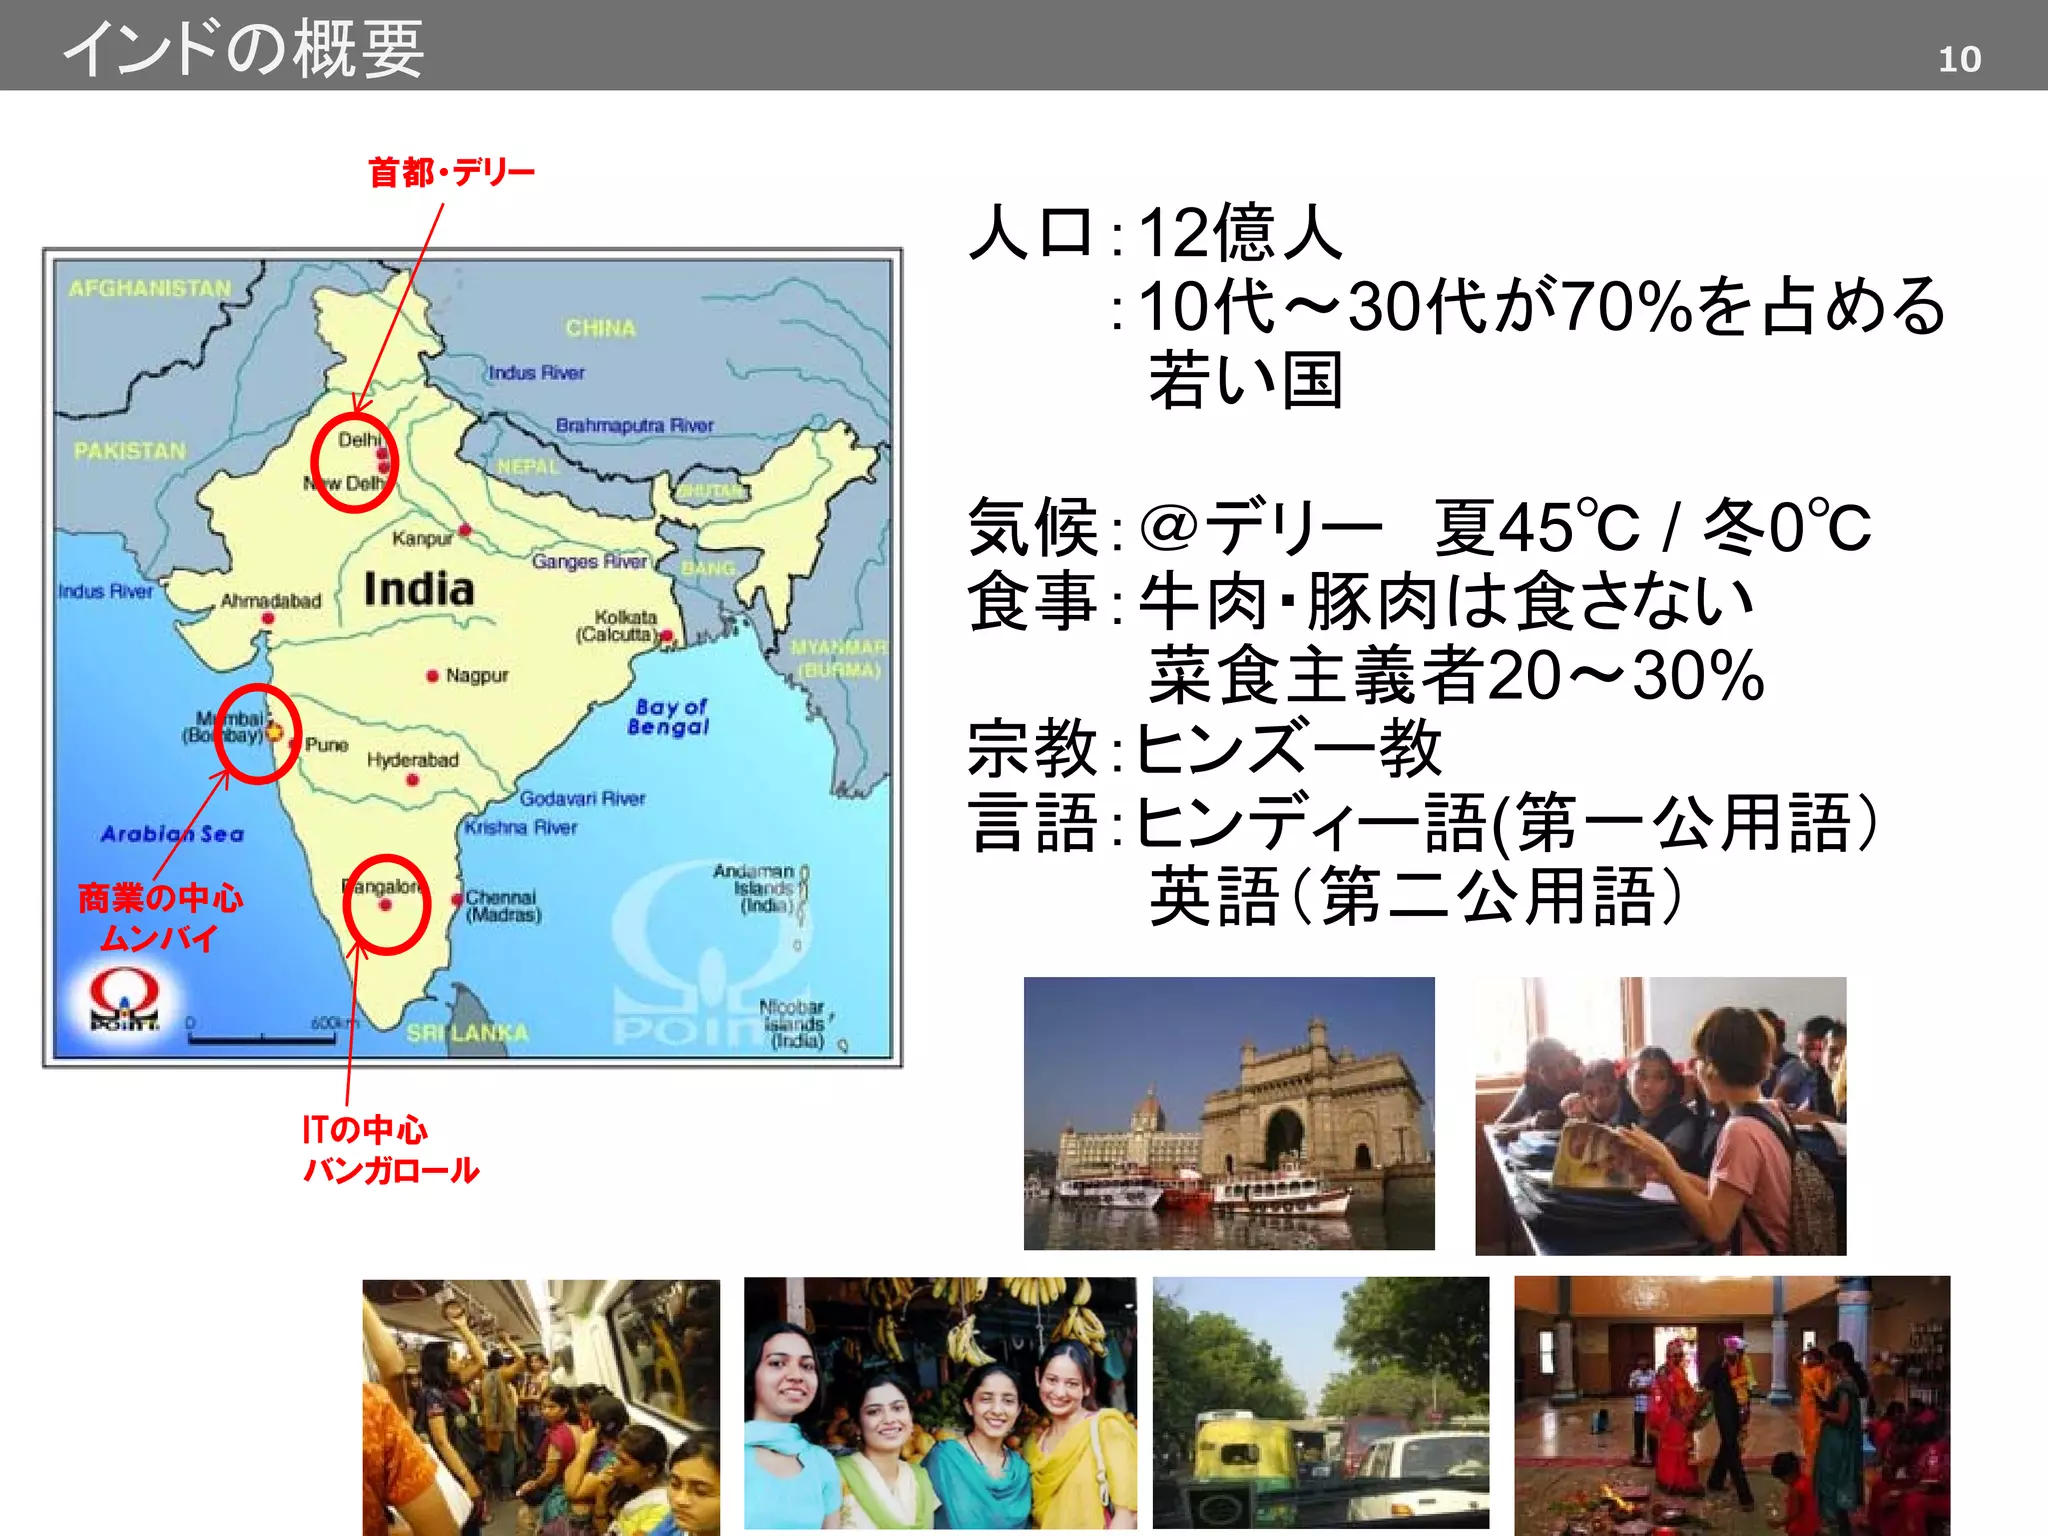
Task: Click the line 宗教:ヒンズー教
Action: (1205, 748)
